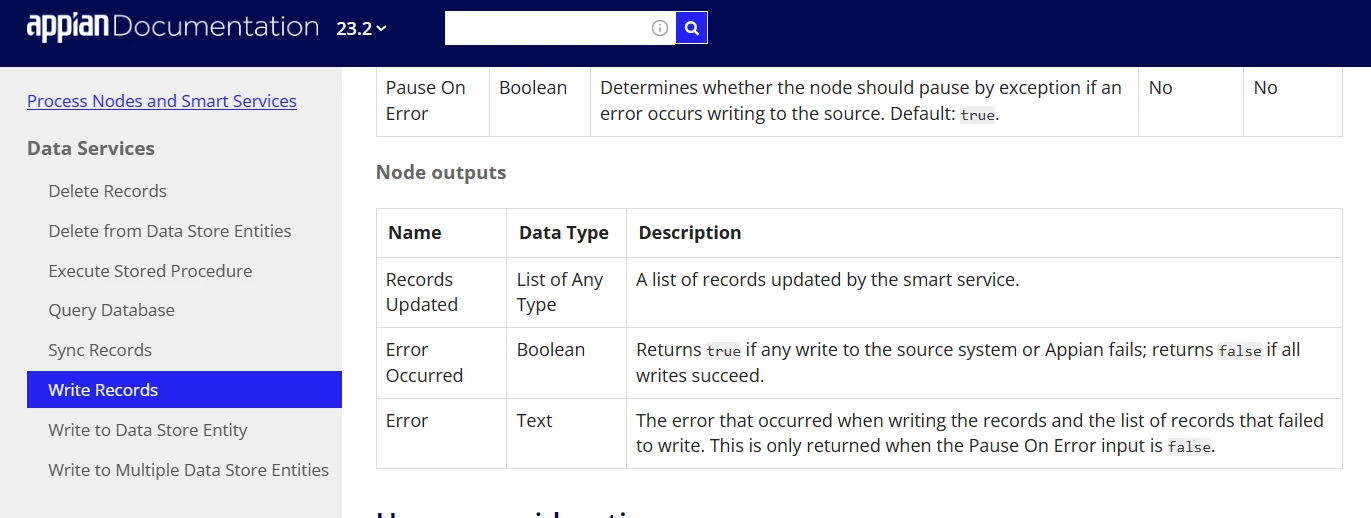Click the Data Services section heading
This screenshot has height=518, width=1371.
(x=91, y=148)
